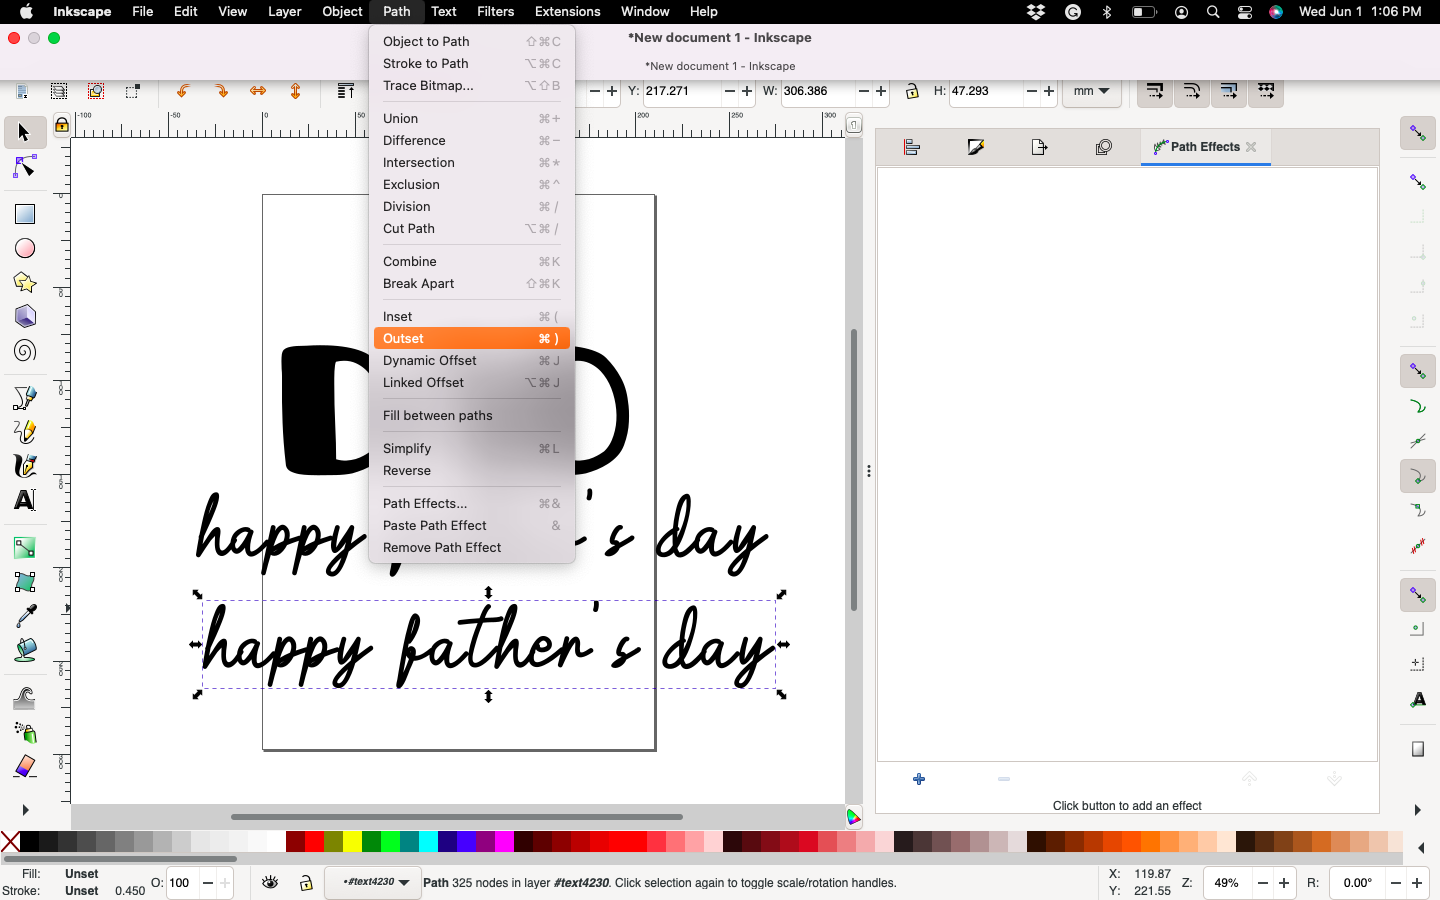Select the Text tool
Image resolution: width=1440 pixels, height=900 pixels.
coord(25,502)
